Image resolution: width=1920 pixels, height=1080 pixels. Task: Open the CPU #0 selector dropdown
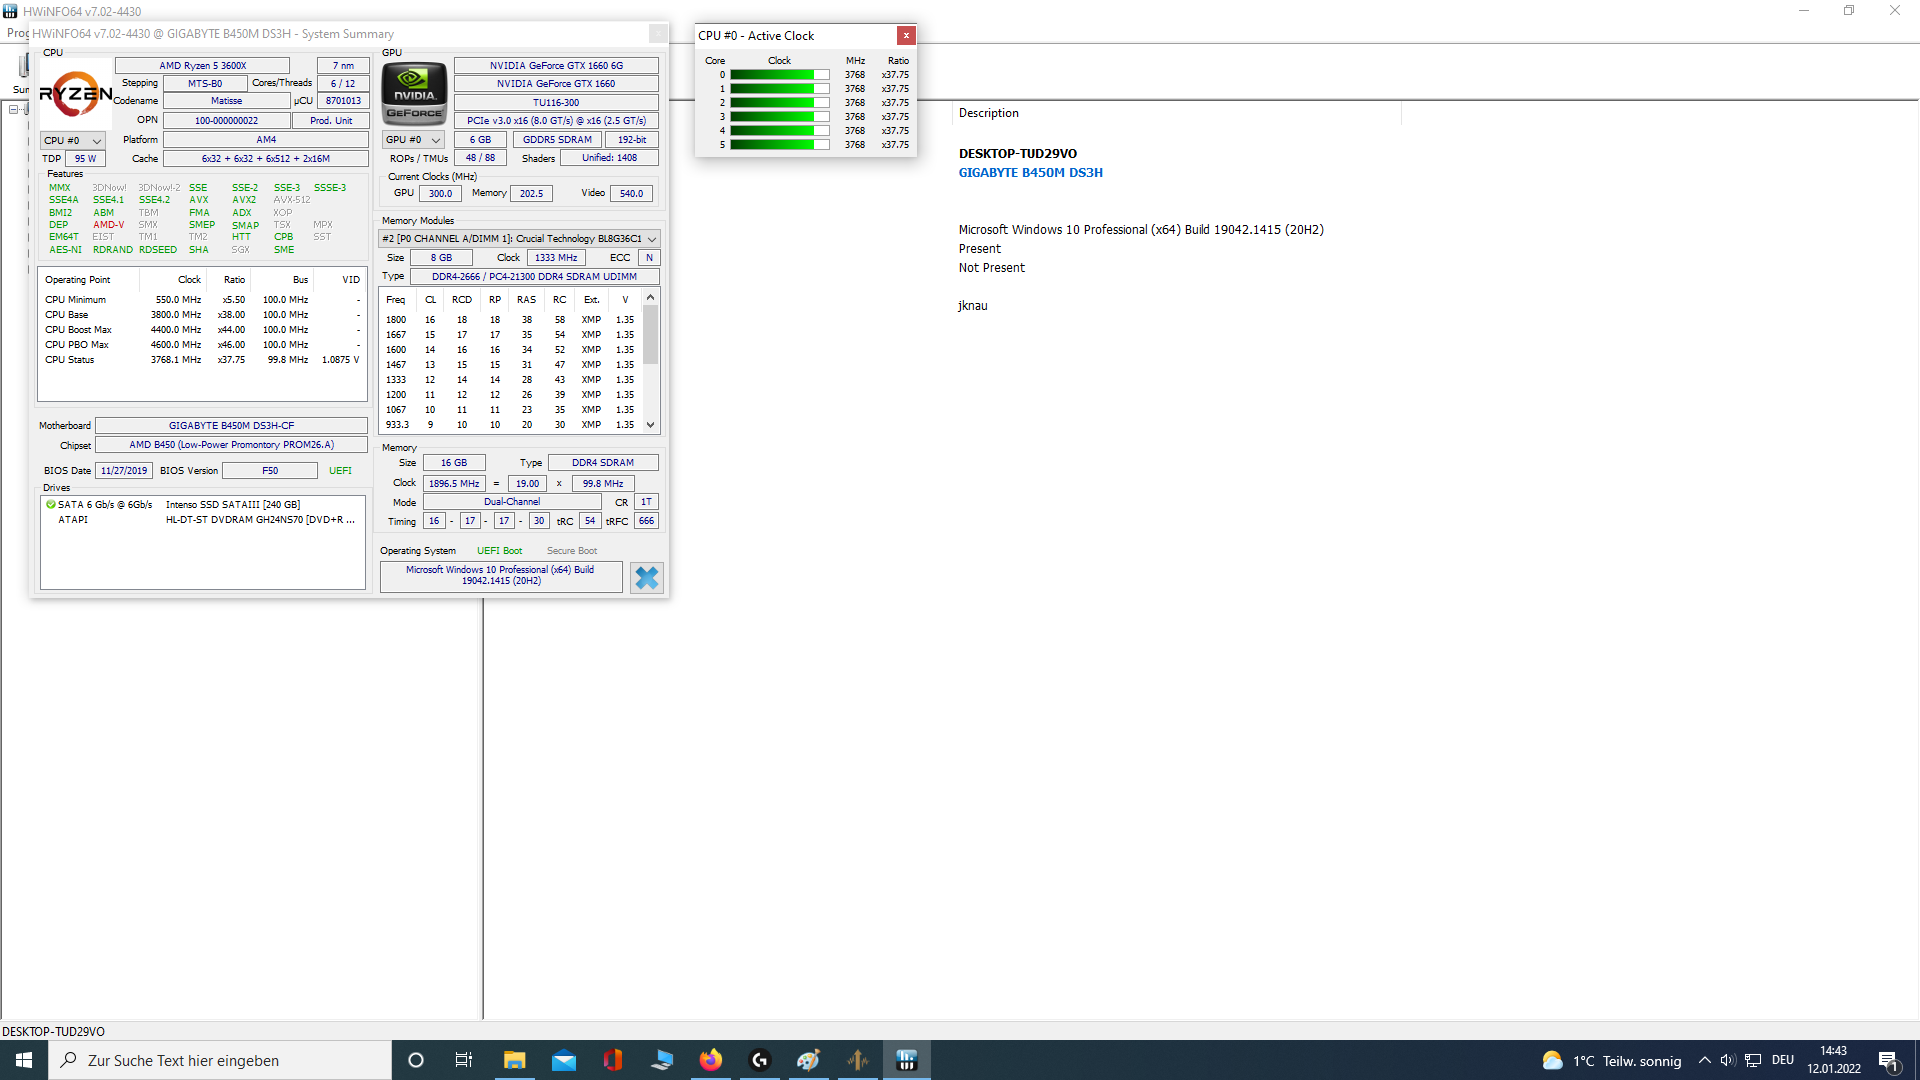click(73, 140)
